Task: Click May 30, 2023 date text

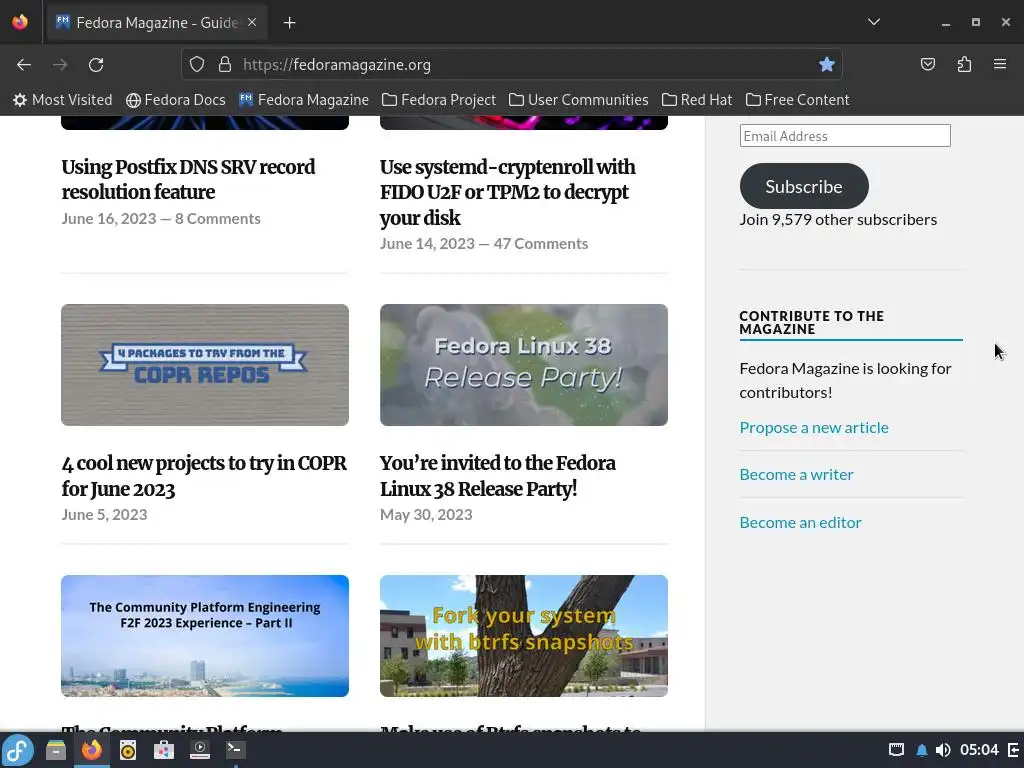Action: (426, 515)
